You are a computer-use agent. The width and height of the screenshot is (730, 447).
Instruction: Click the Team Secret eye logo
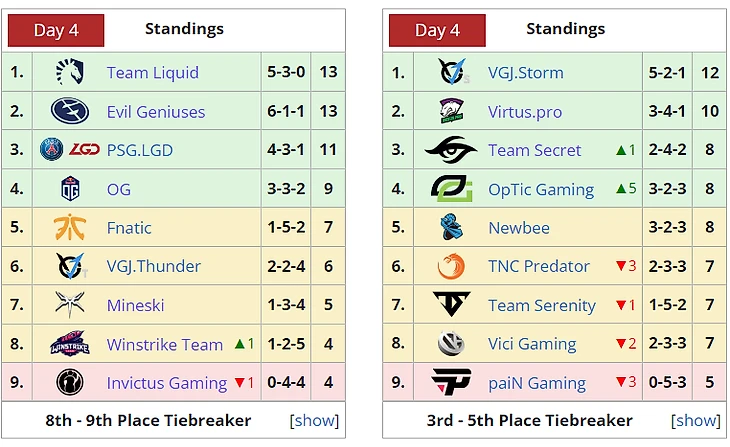[x=451, y=149]
